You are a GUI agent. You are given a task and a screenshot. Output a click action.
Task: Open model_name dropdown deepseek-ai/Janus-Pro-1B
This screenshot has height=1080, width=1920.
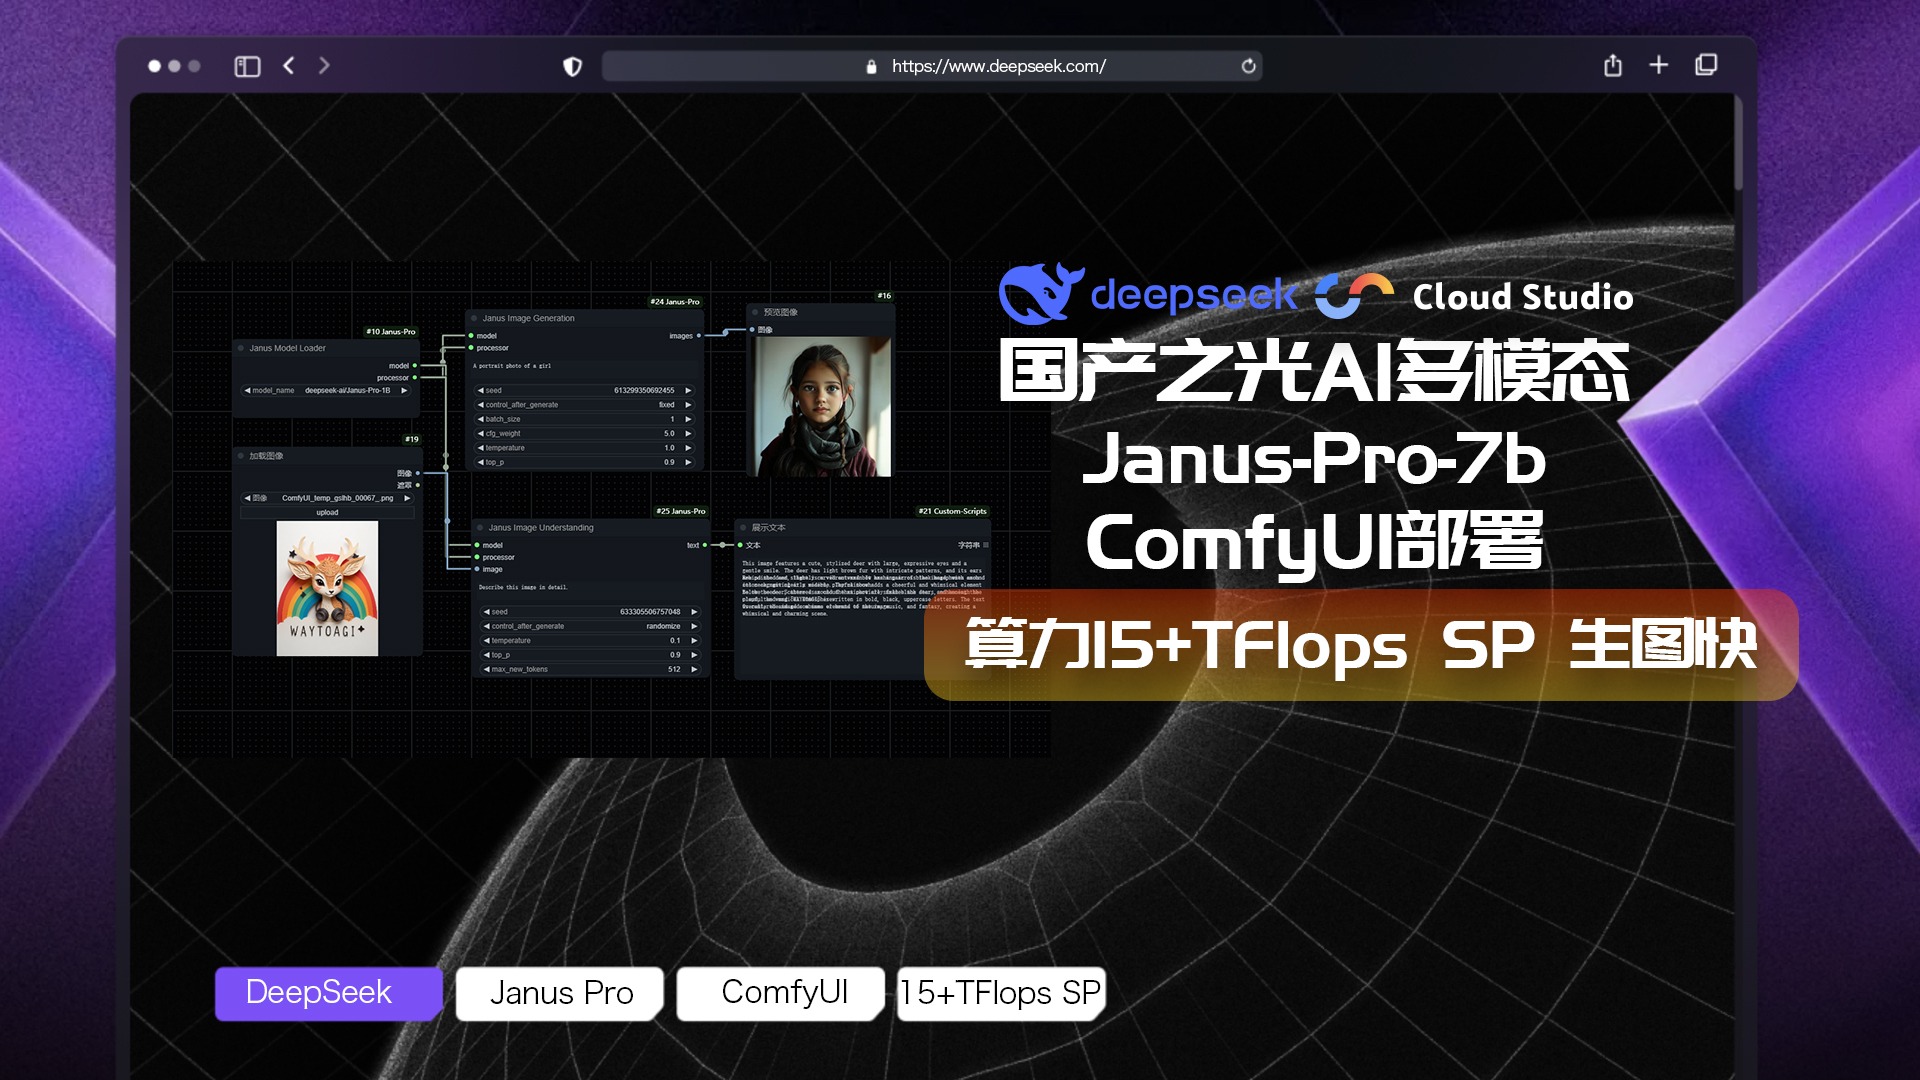point(327,390)
